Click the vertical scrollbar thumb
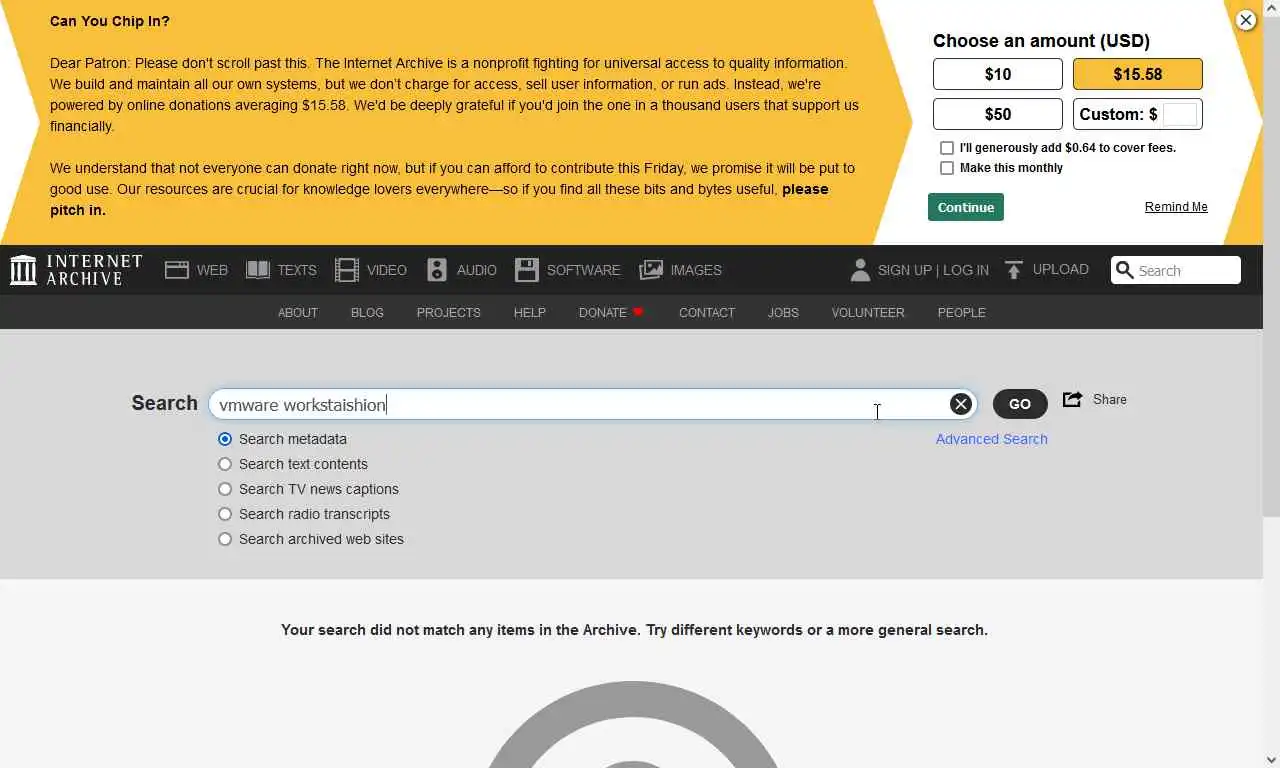1280x768 pixels. click(1272, 266)
